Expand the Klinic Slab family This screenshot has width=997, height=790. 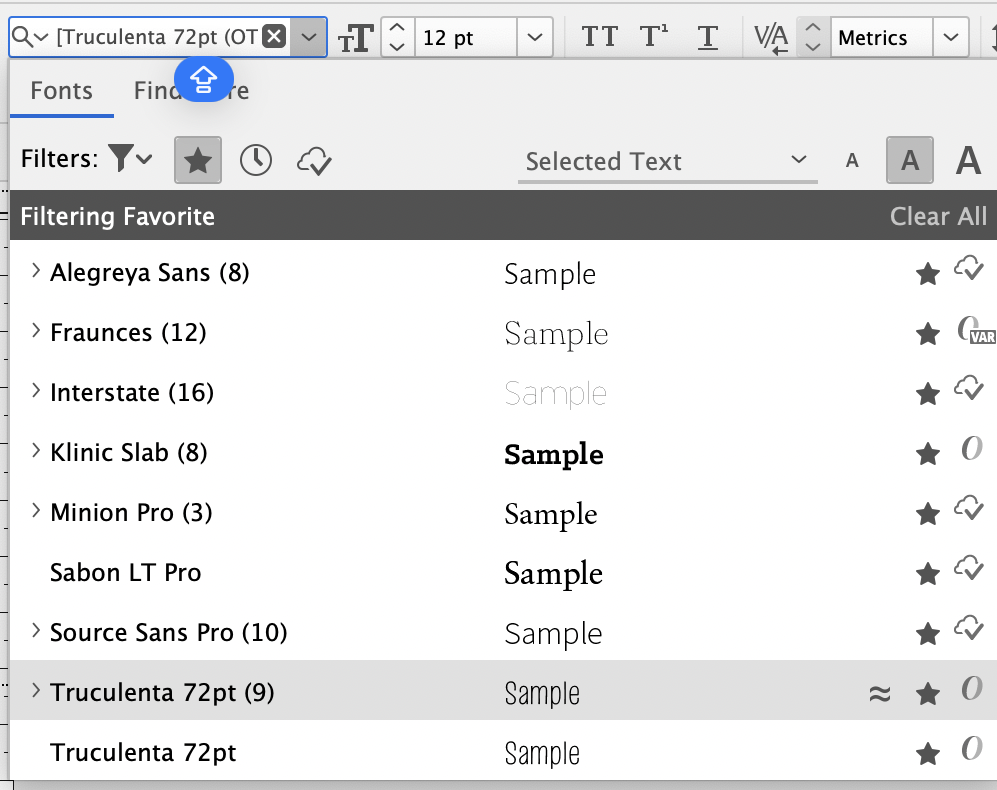pyautogui.click(x=36, y=450)
